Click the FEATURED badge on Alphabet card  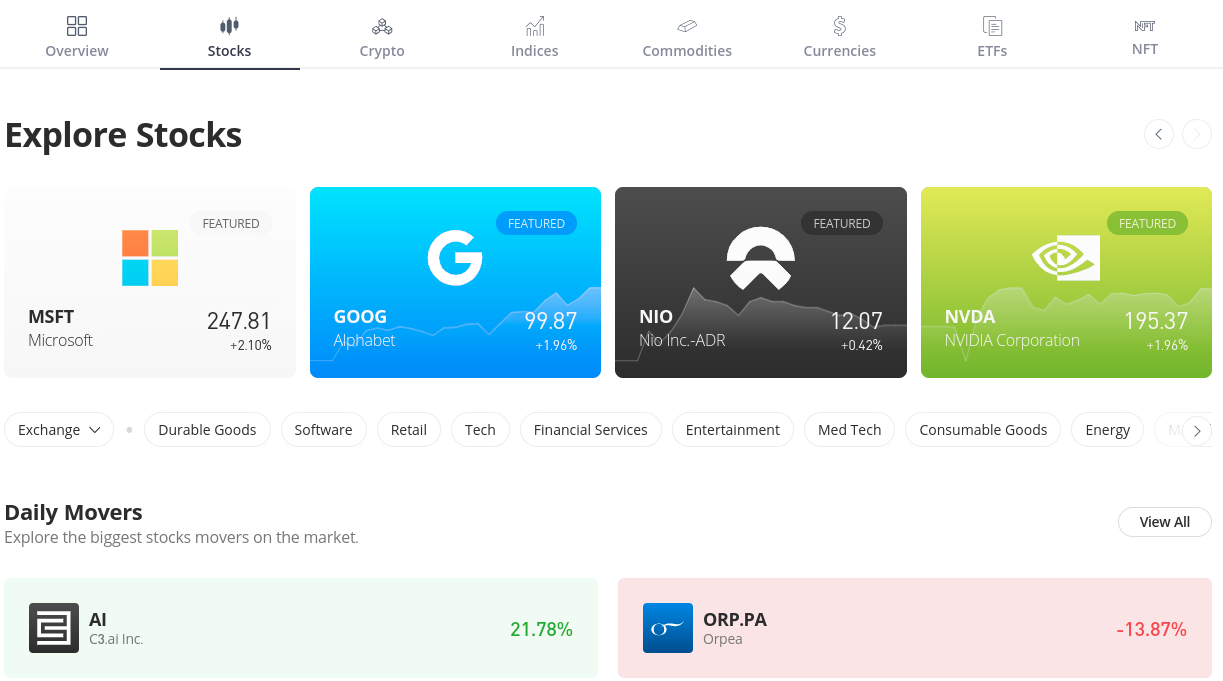tap(536, 223)
